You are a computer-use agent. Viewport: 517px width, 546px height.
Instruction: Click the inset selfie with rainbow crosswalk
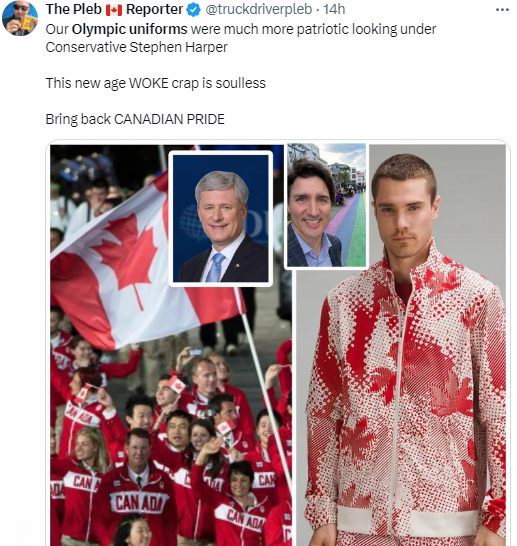(x=326, y=205)
